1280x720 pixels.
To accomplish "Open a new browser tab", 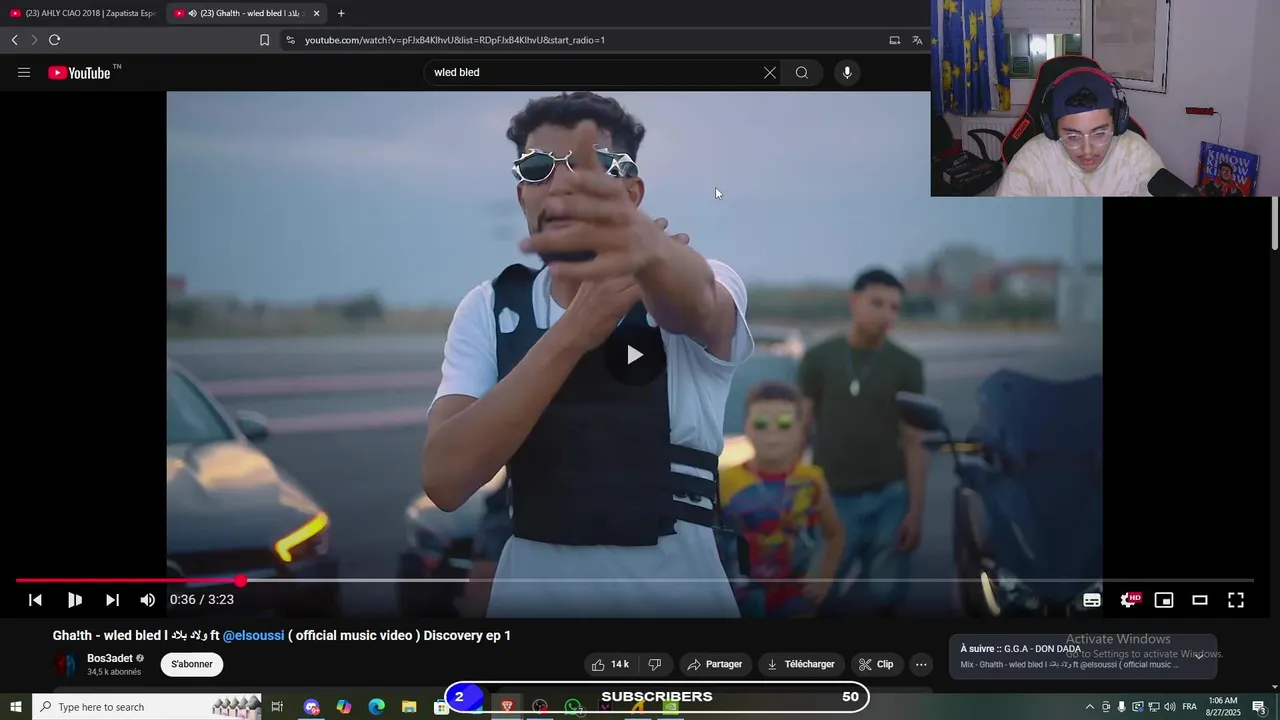I will click(x=341, y=13).
